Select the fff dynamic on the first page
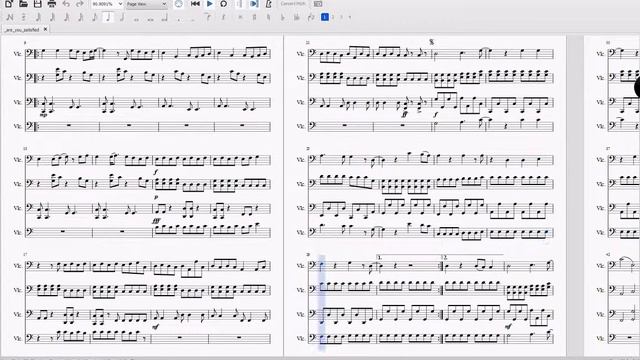This screenshot has height=360, width=640. point(156,221)
